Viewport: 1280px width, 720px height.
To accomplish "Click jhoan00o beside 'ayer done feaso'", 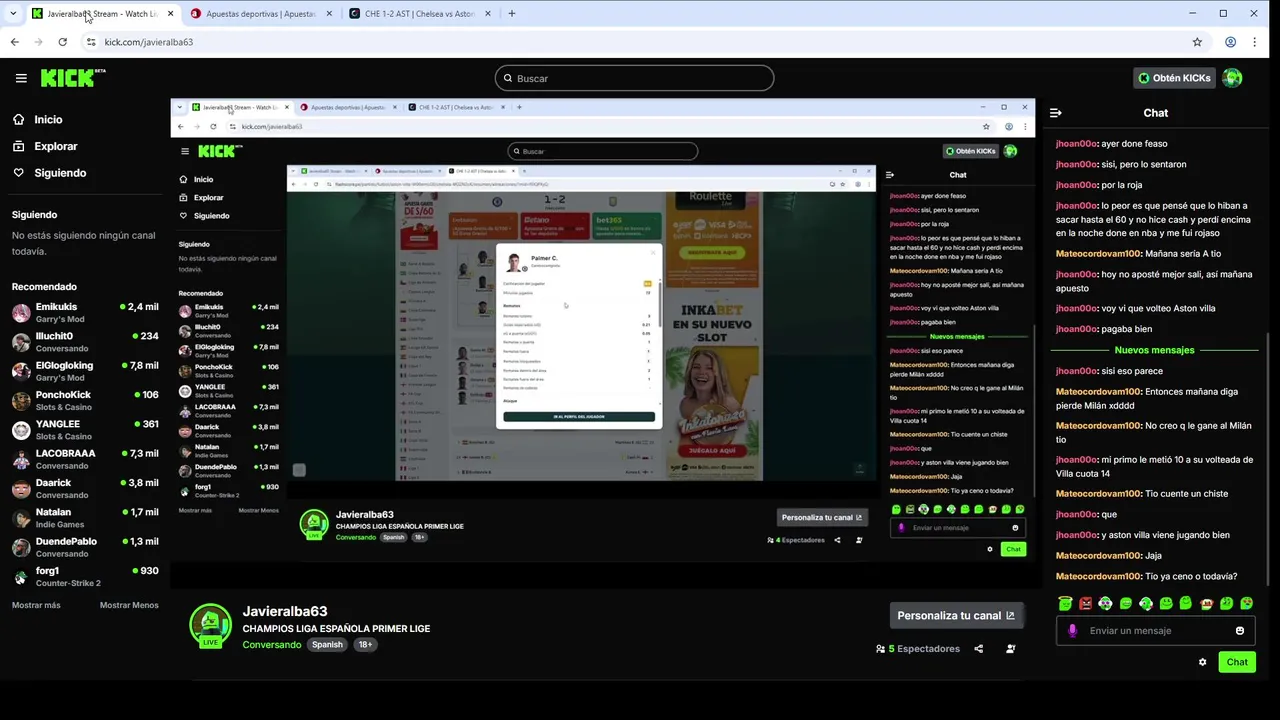I will tap(1076, 144).
